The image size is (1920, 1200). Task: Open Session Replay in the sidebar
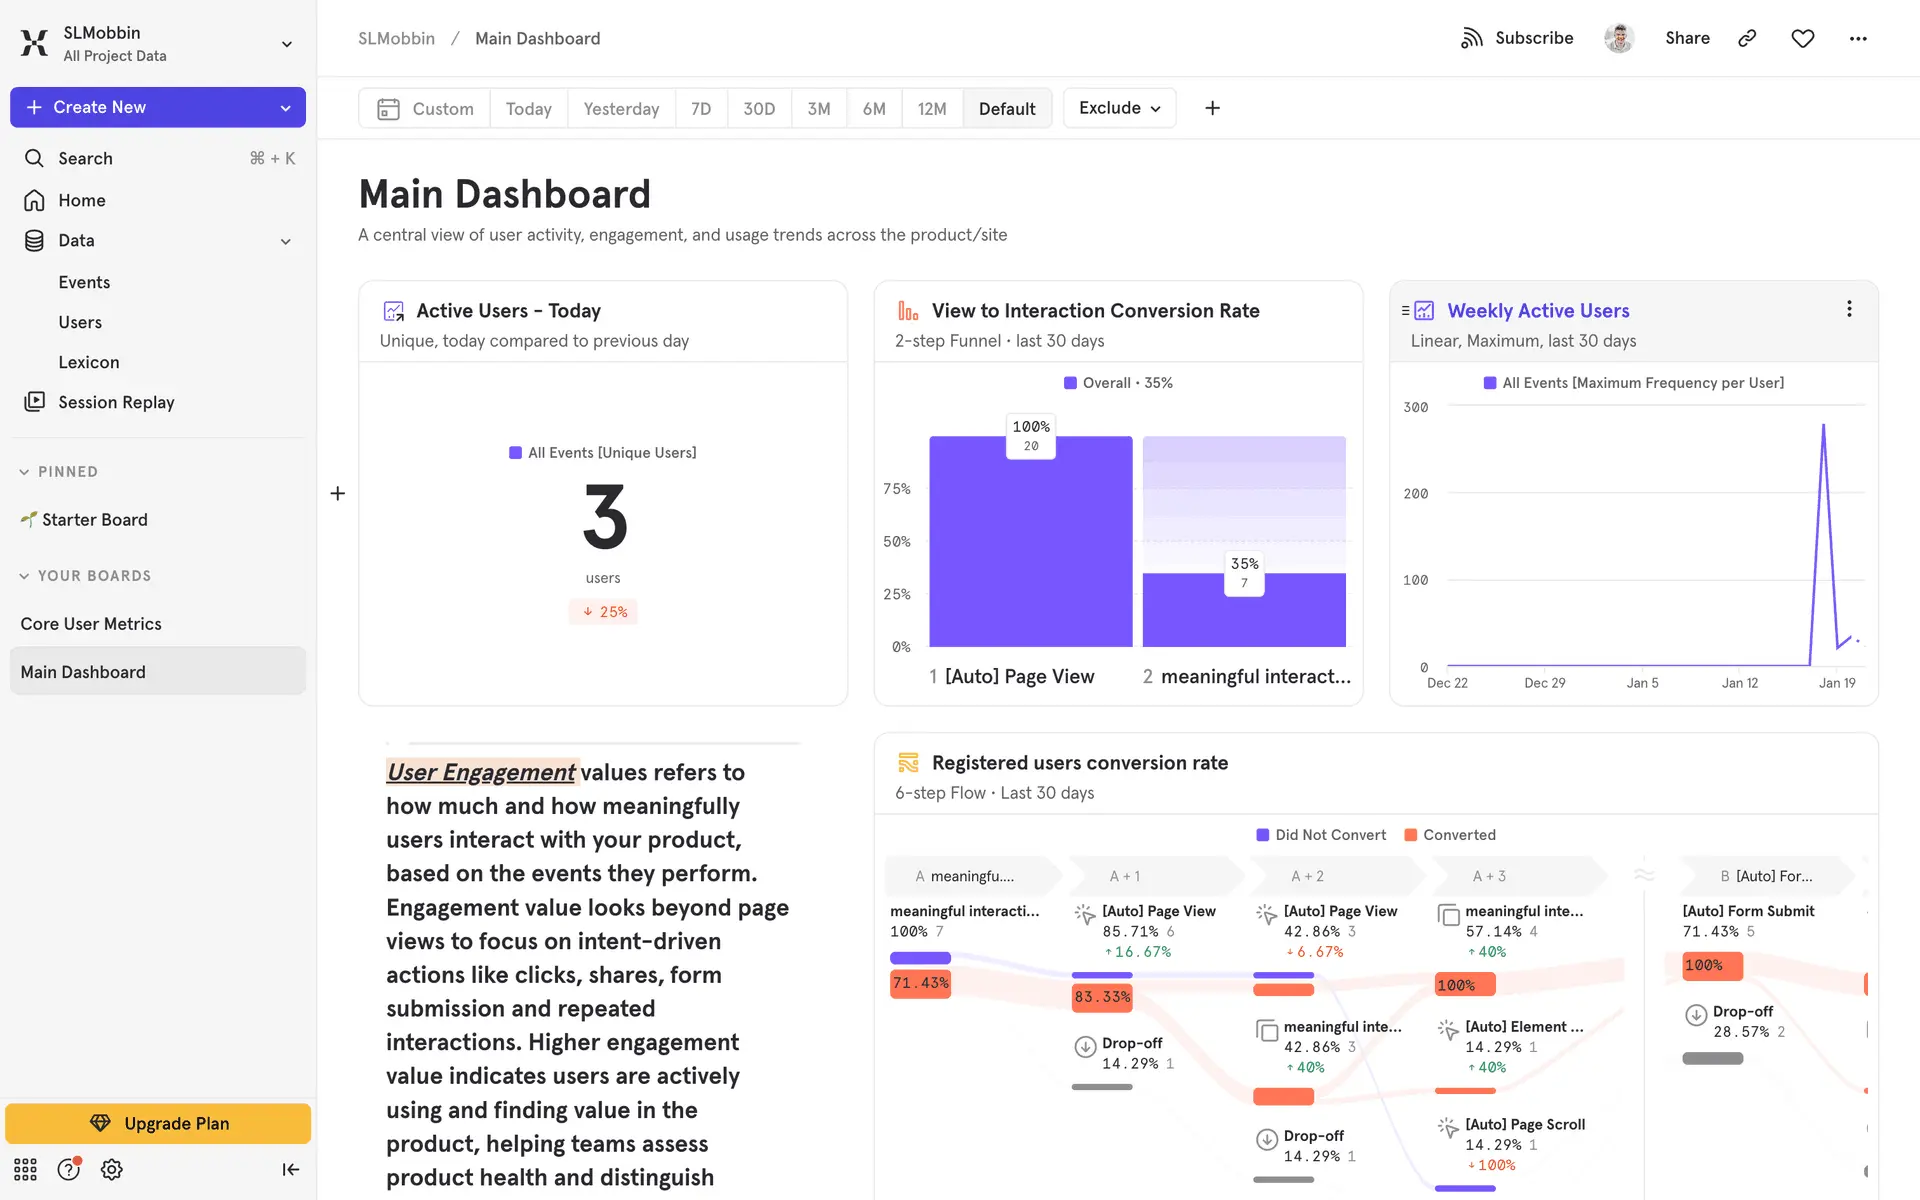[116, 402]
